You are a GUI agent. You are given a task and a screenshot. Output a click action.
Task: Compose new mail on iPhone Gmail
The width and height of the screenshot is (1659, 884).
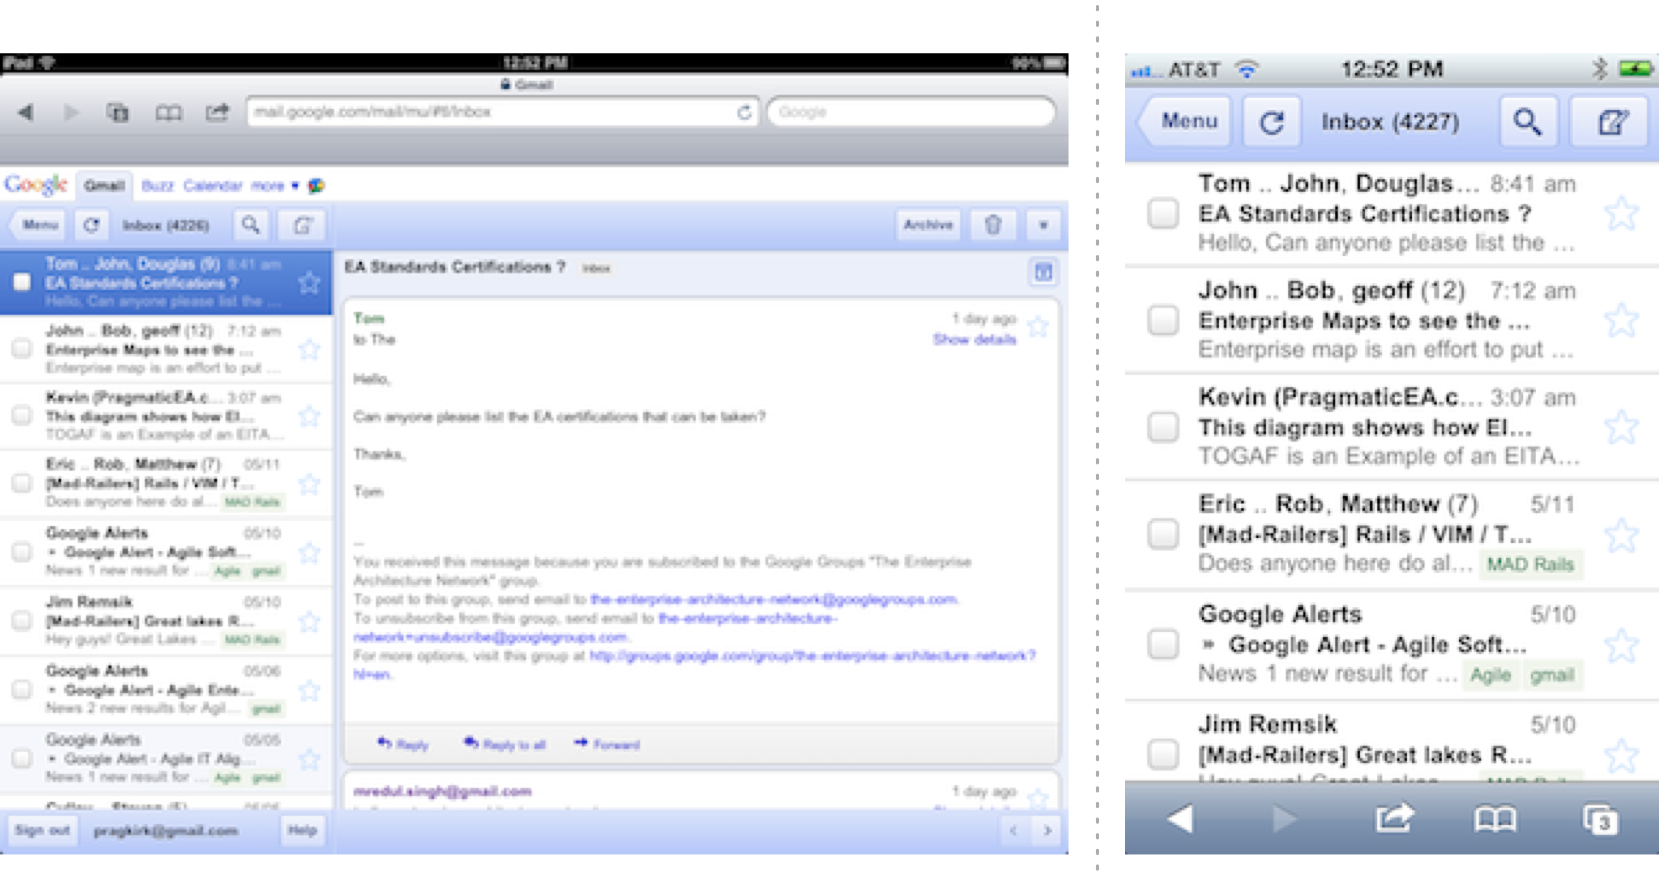click(x=1610, y=122)
